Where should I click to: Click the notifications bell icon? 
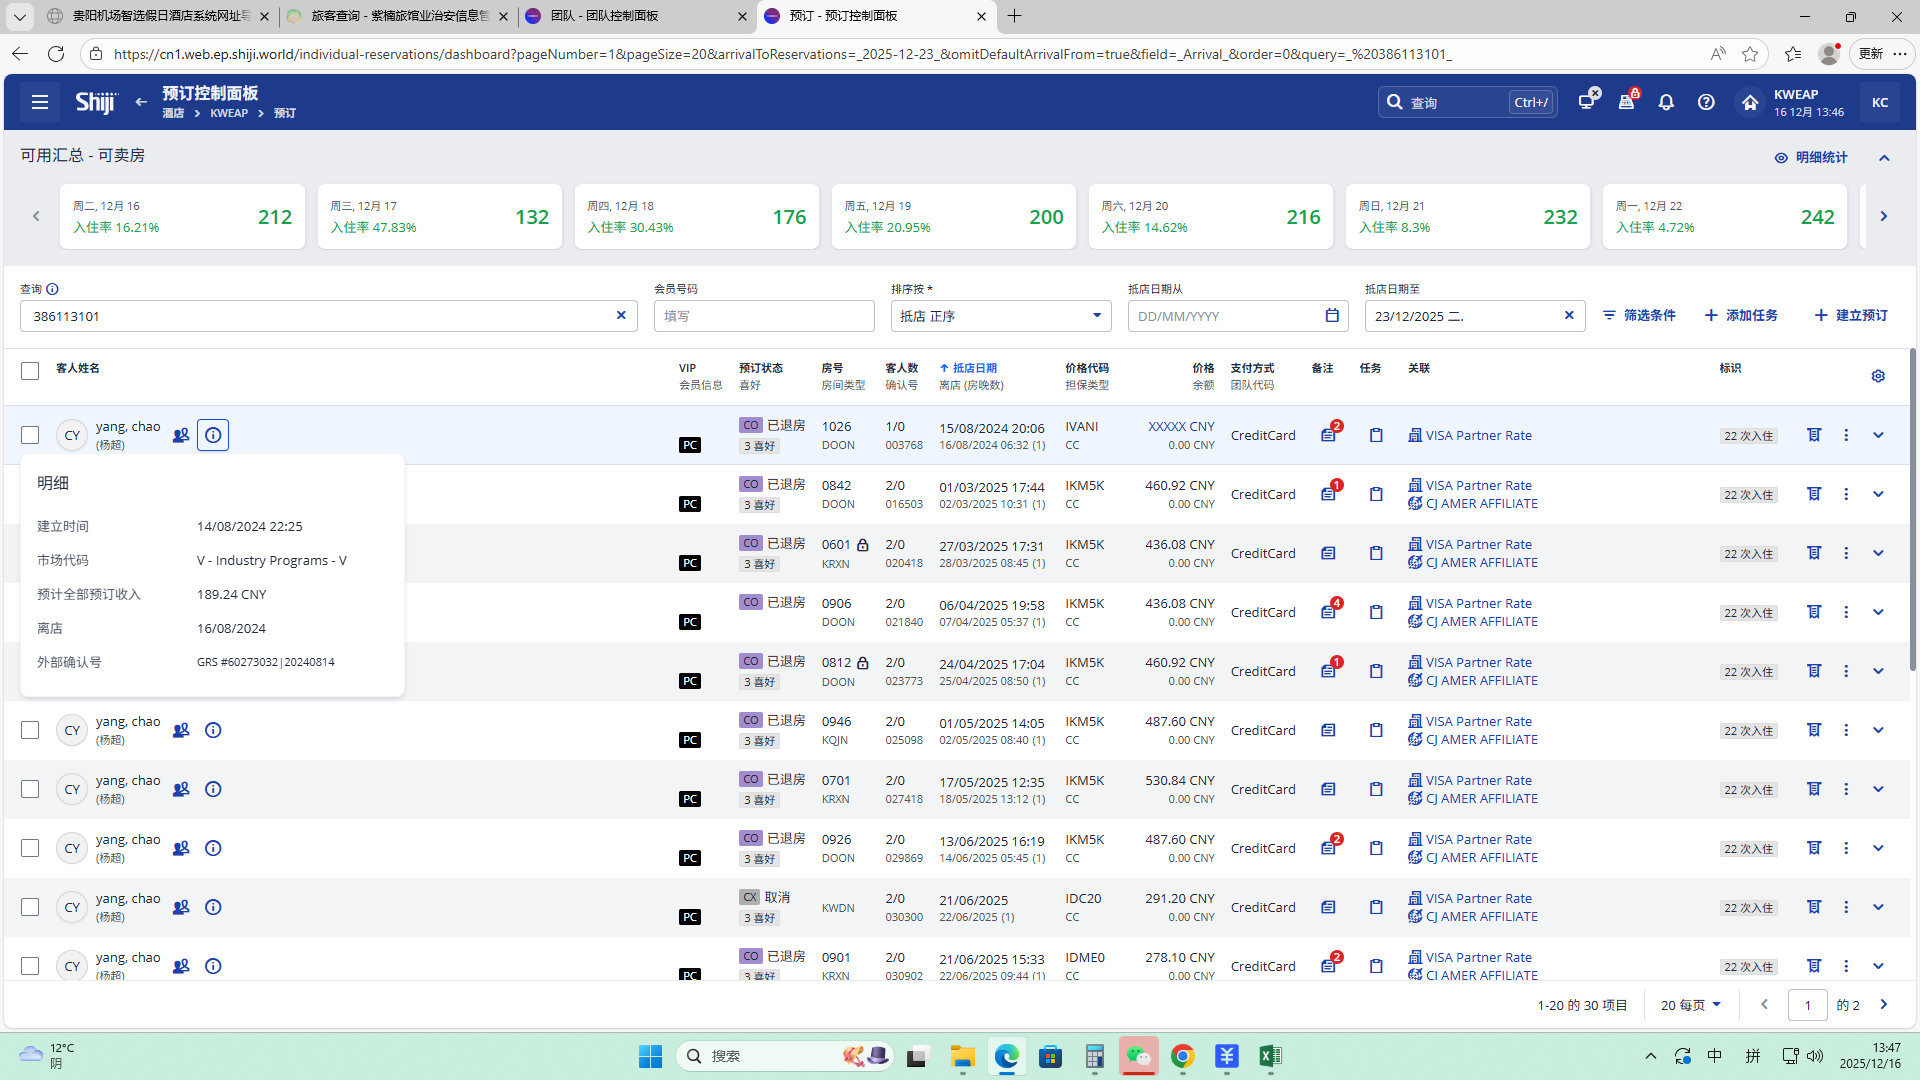click(x=1666, y=102)
